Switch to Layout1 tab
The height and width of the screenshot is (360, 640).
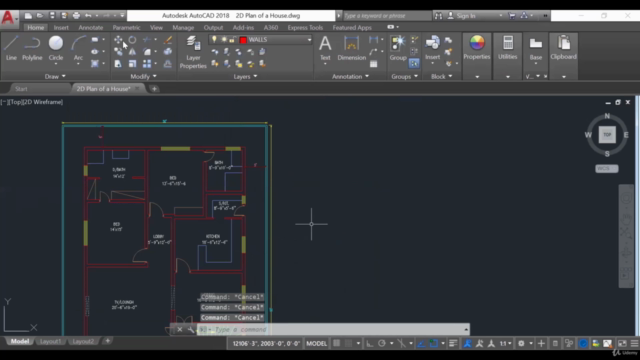pyautogui.click(x=50, y=341)
